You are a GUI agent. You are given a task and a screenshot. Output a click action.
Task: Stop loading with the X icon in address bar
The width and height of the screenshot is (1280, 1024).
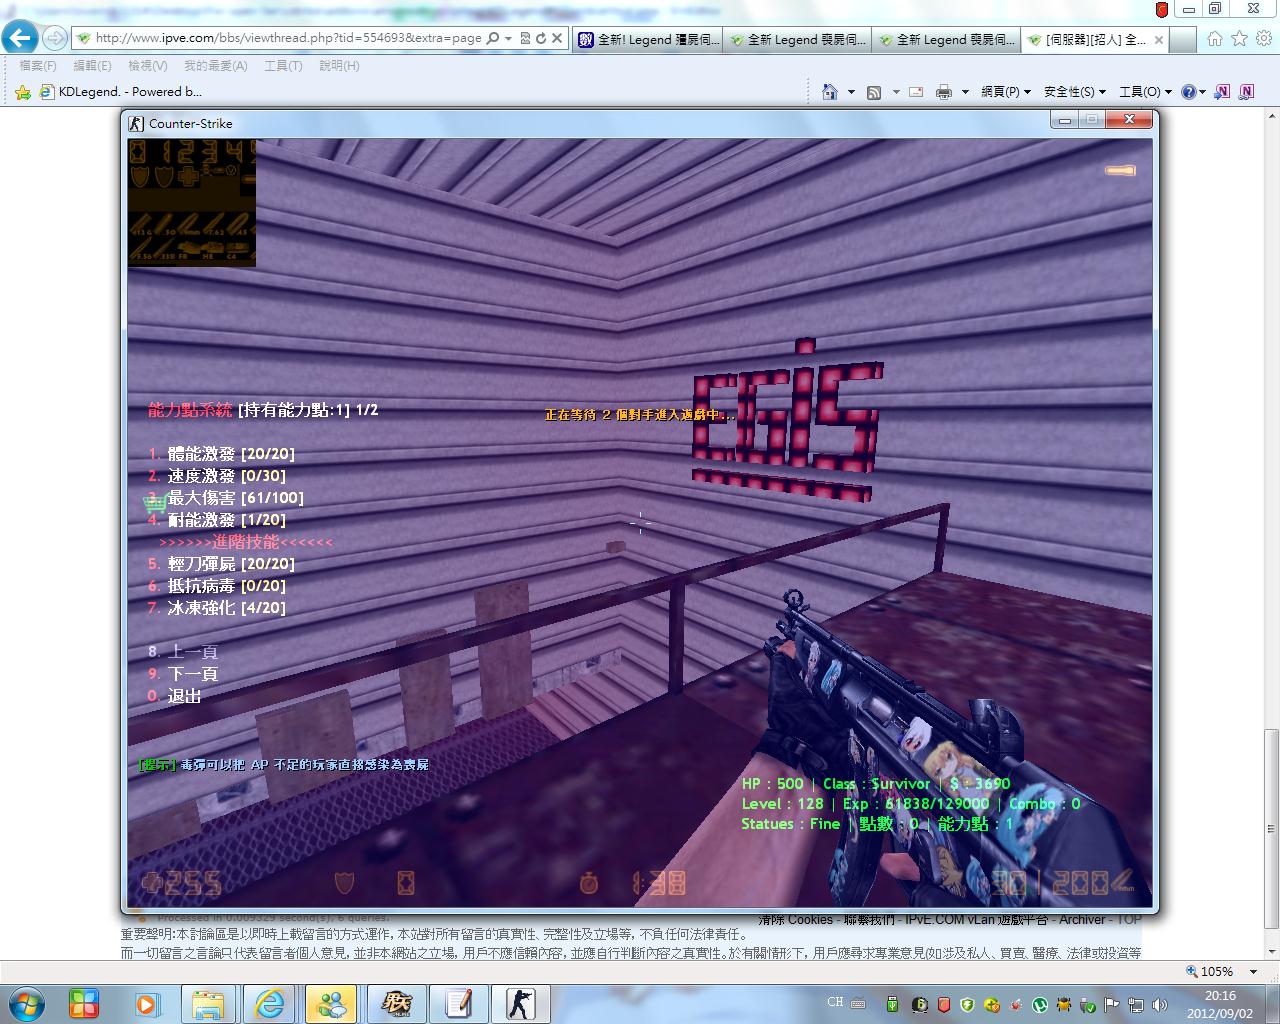(x=558, y=38)
